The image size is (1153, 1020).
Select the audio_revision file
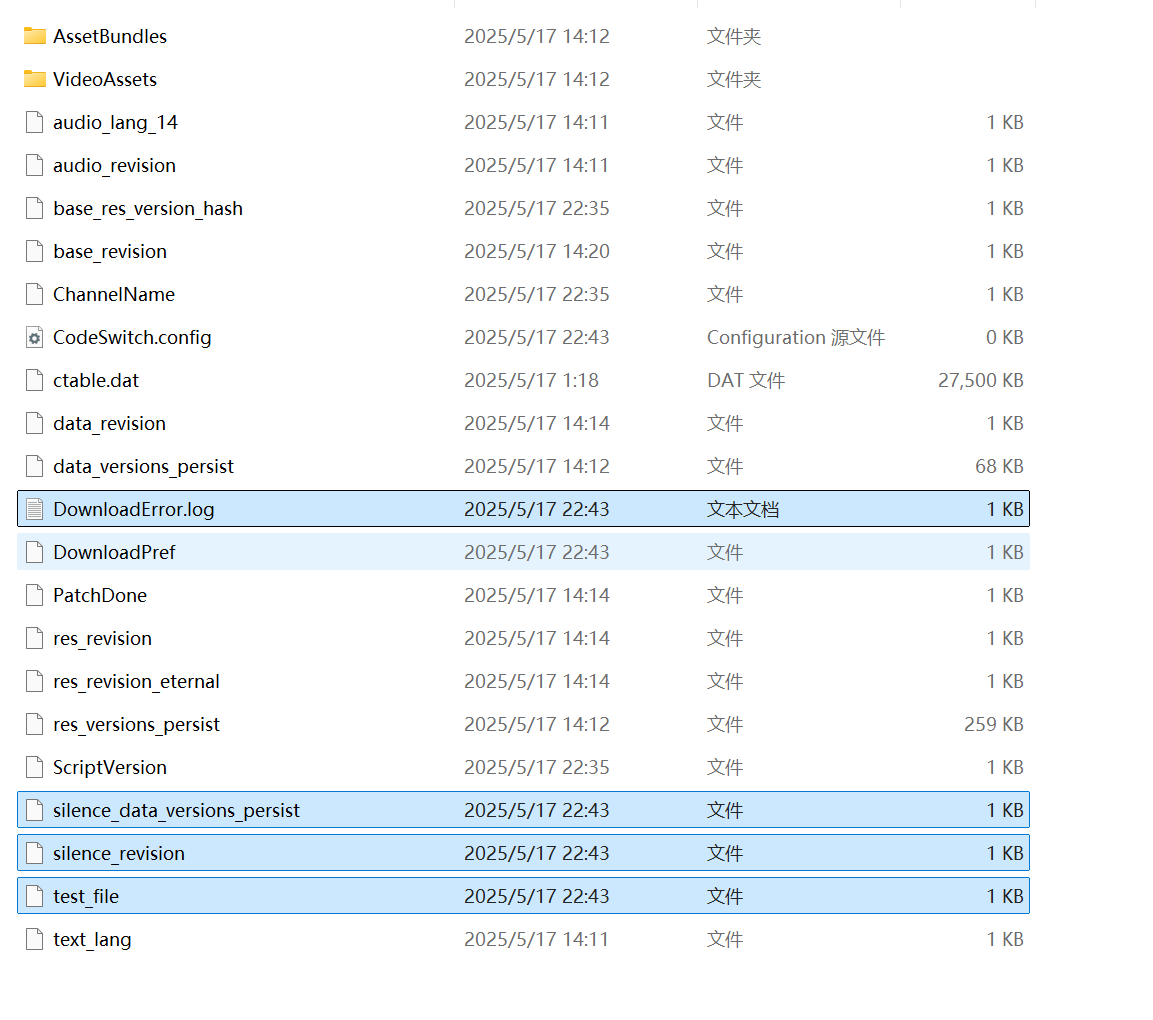pos(114,165)
